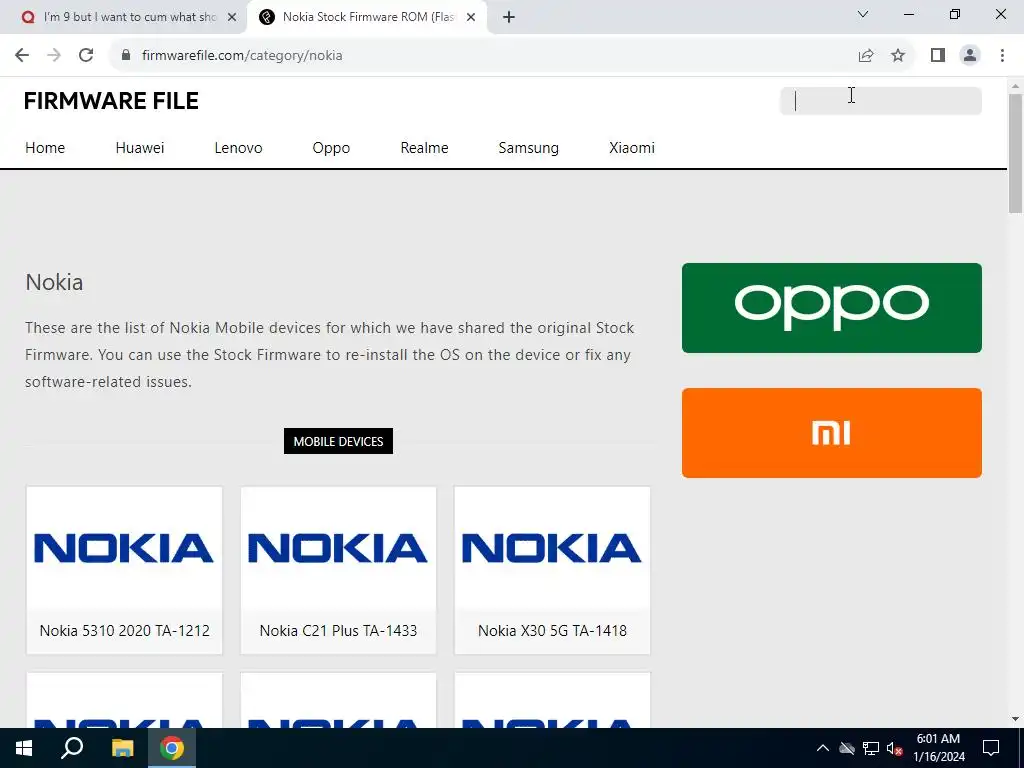Open the Chrome profile avatar
The image size is (1024, 768).
pos(970,56)
